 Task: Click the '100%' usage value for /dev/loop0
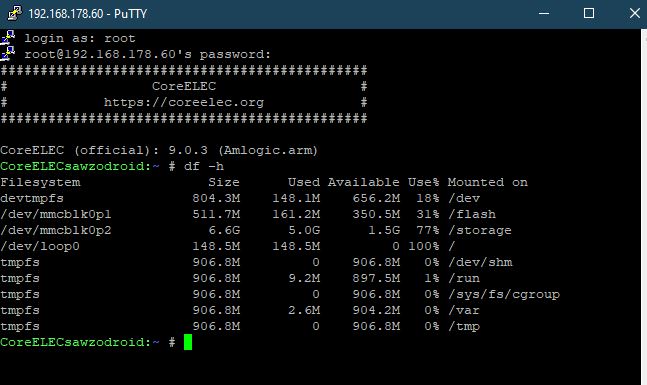(x=423, y=246)
